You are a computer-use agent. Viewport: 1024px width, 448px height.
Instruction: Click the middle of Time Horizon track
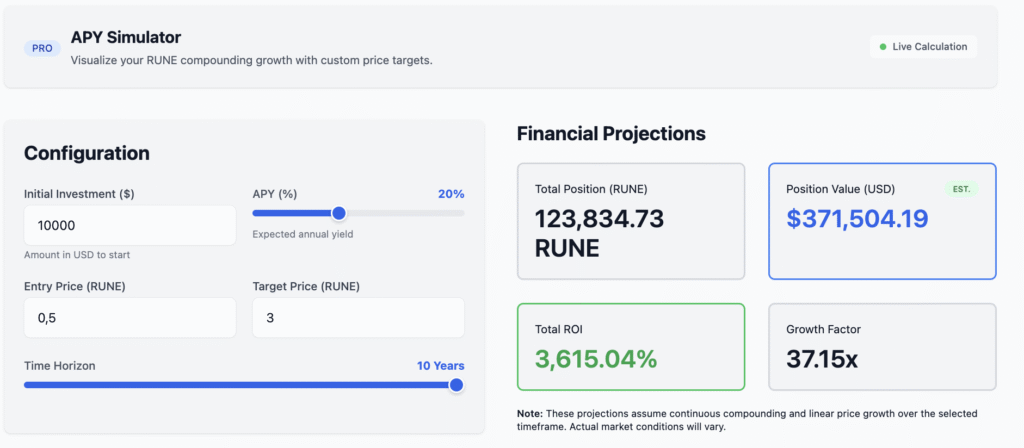point(240,385)
